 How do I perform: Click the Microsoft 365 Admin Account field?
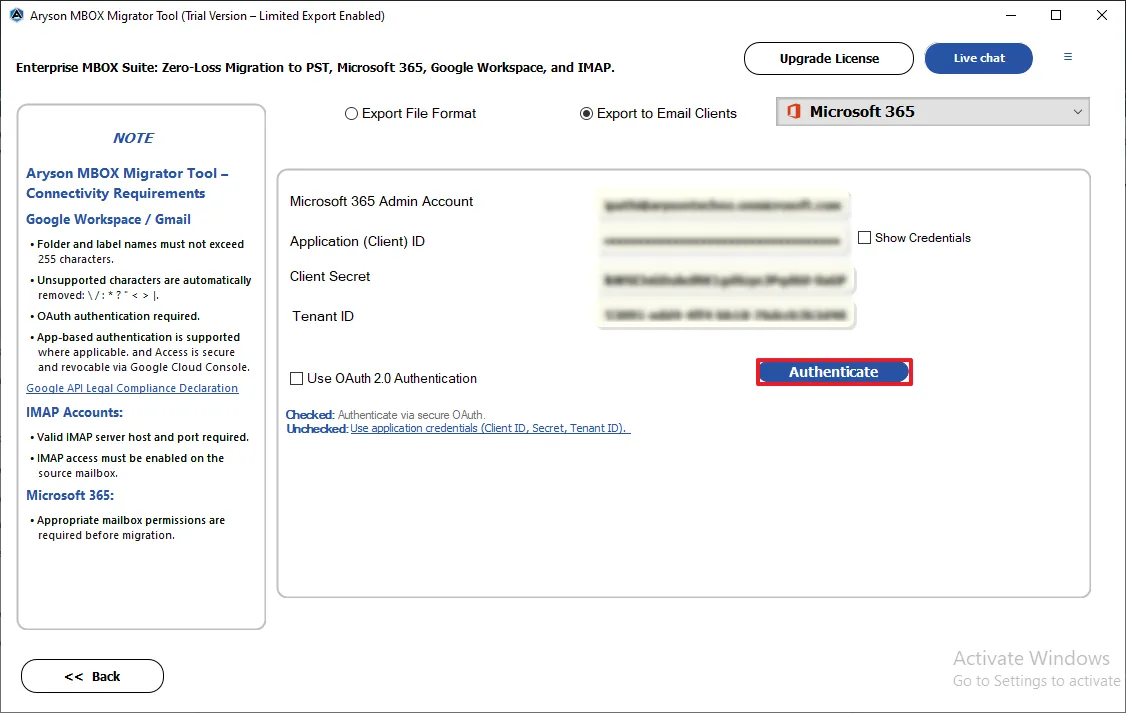[x=723, y=205]
